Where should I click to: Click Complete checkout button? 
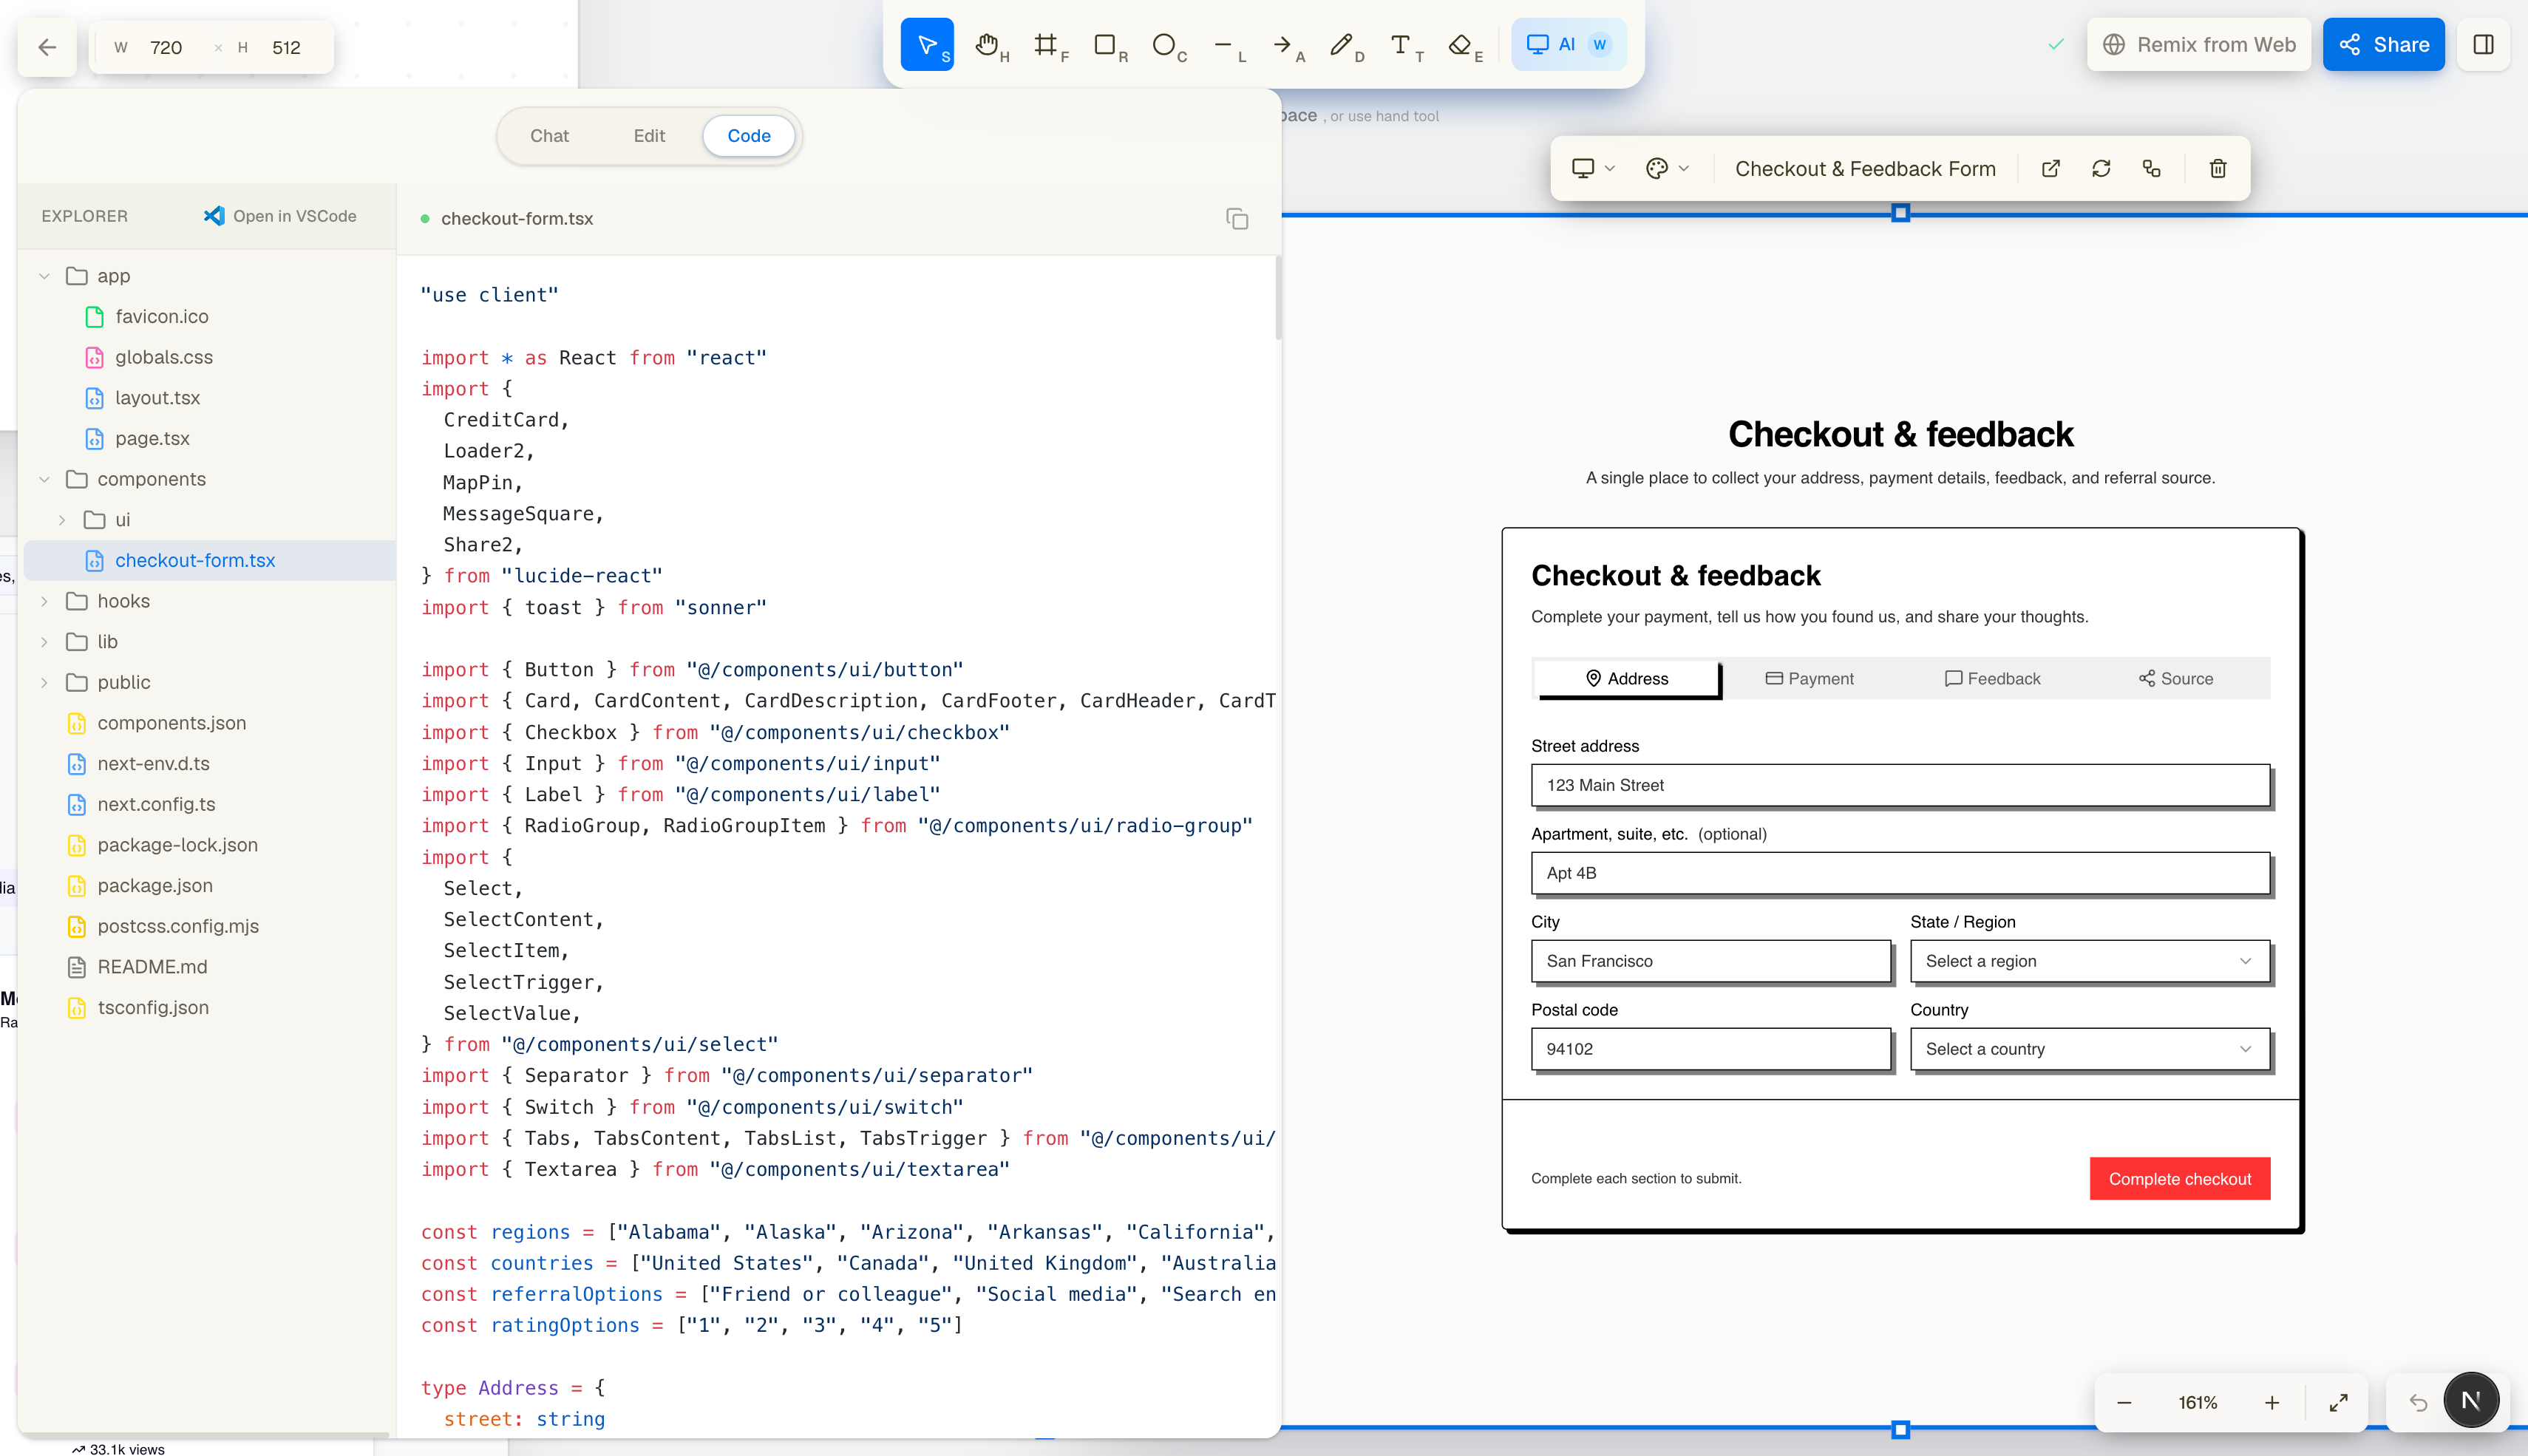[2180, 1179]
